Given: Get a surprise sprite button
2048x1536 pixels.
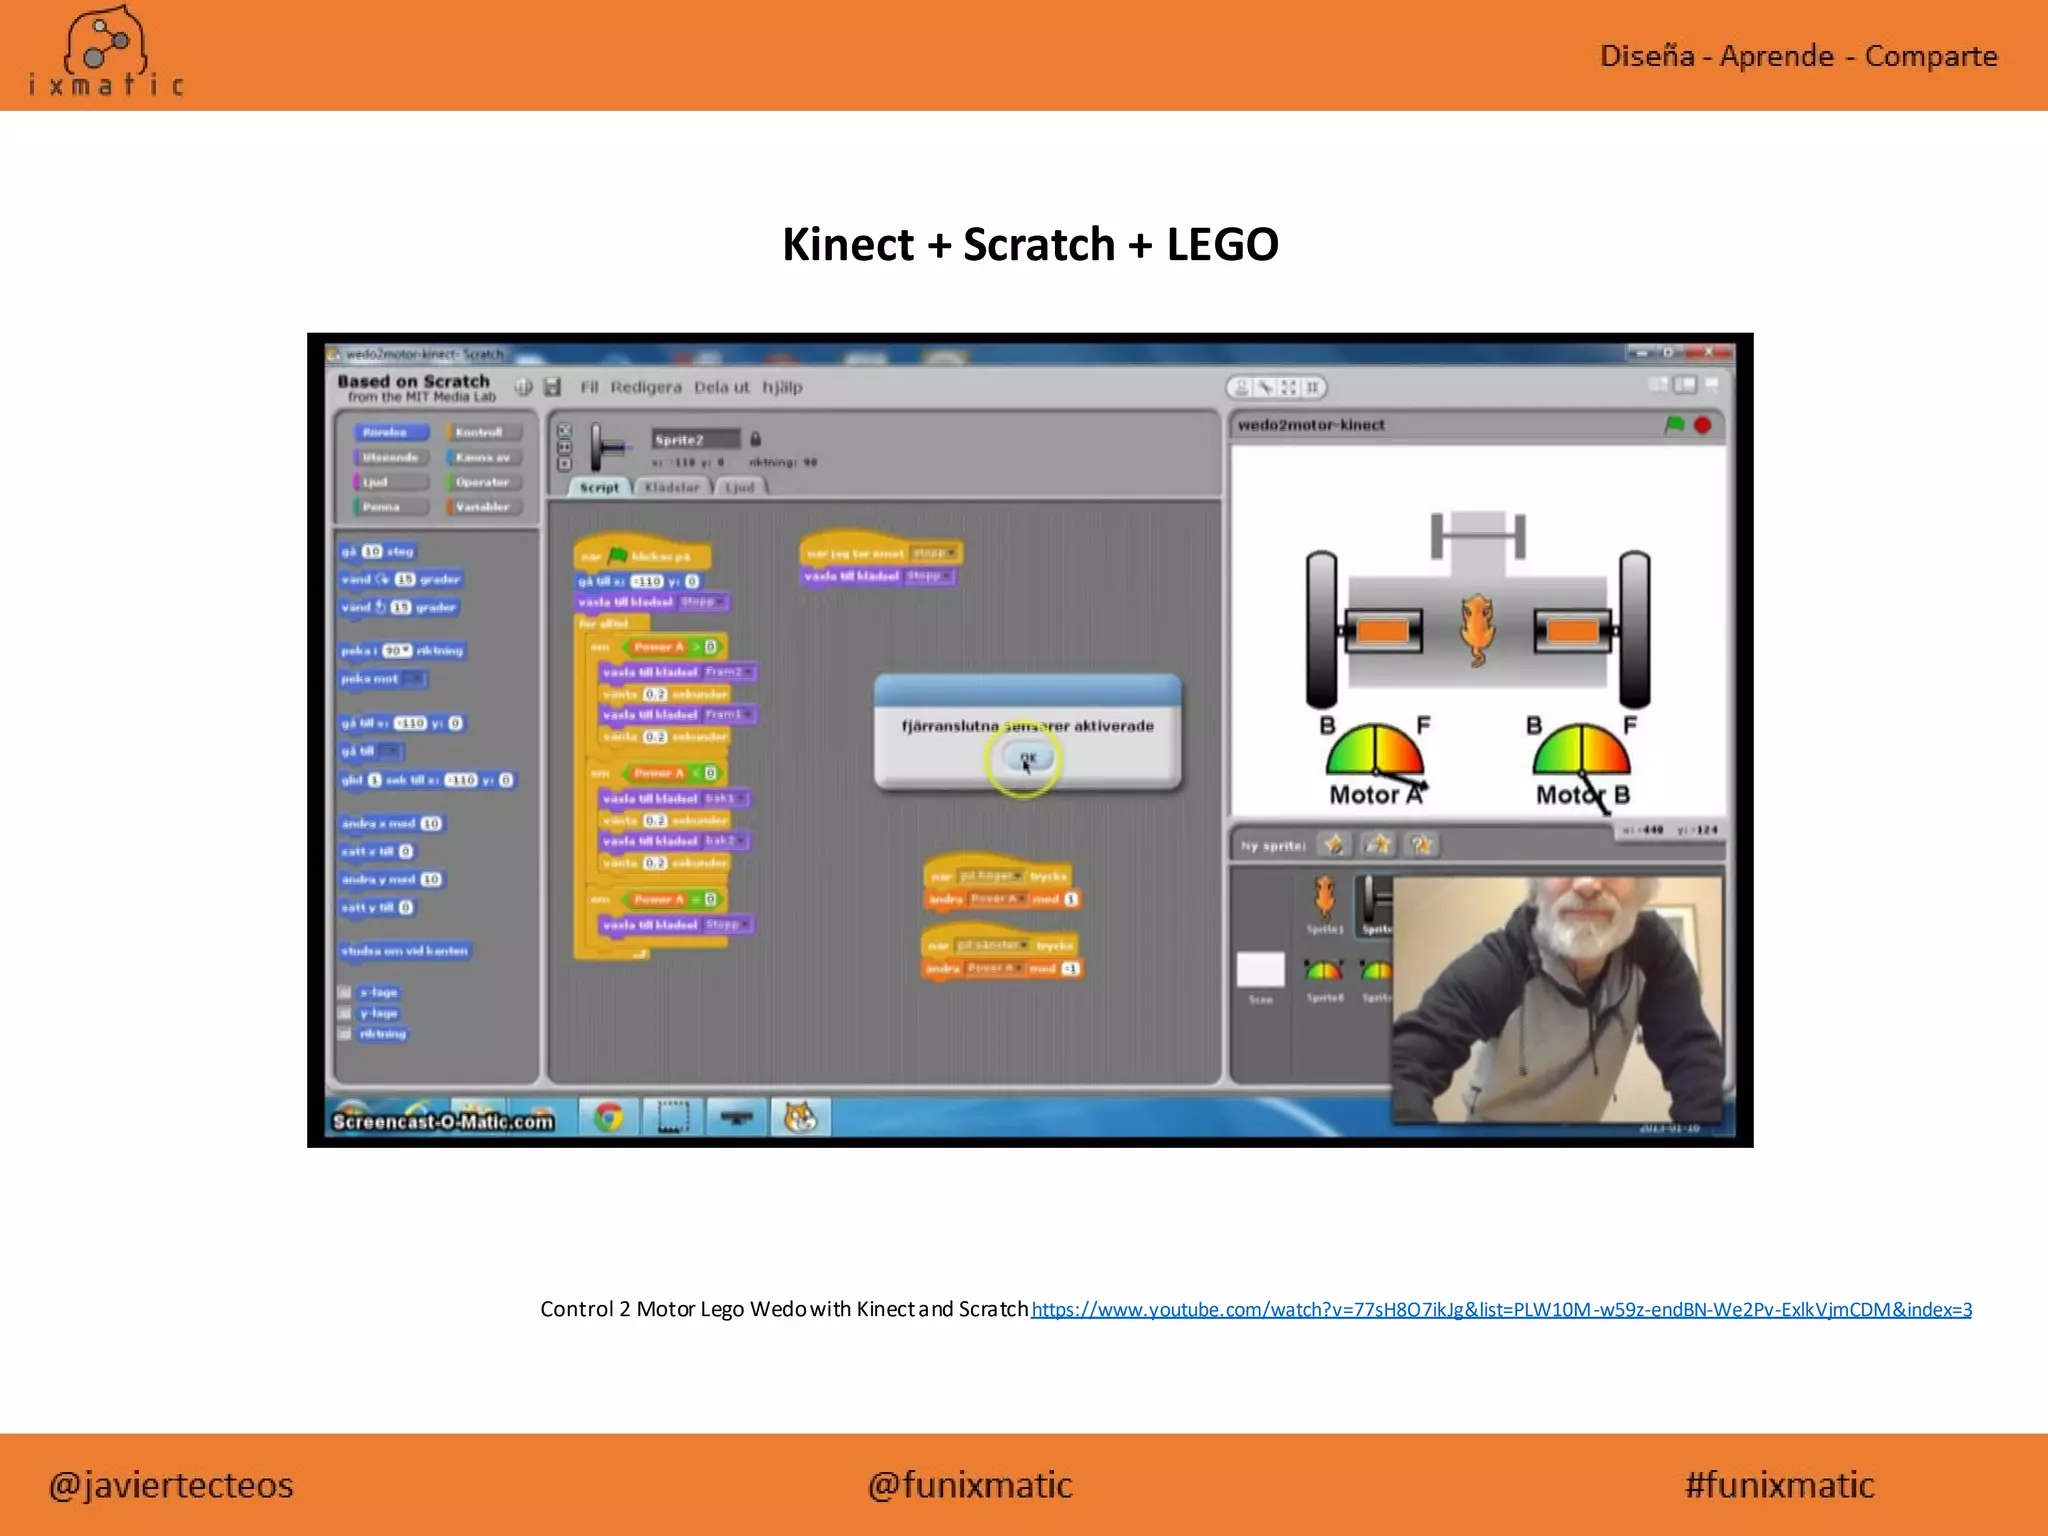Looking at the screenshot, I should [x=1422, y=845].
